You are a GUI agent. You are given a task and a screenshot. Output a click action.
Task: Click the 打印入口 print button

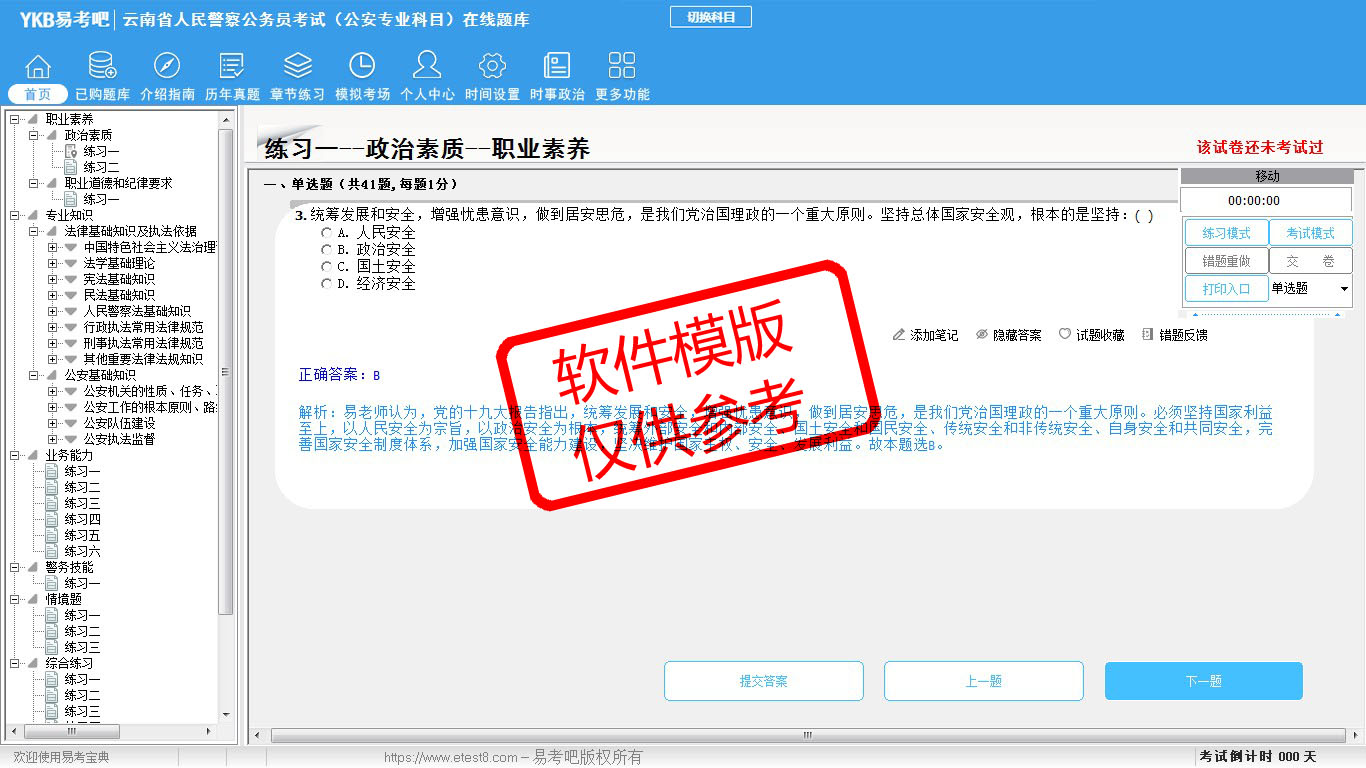(1226, 289)
